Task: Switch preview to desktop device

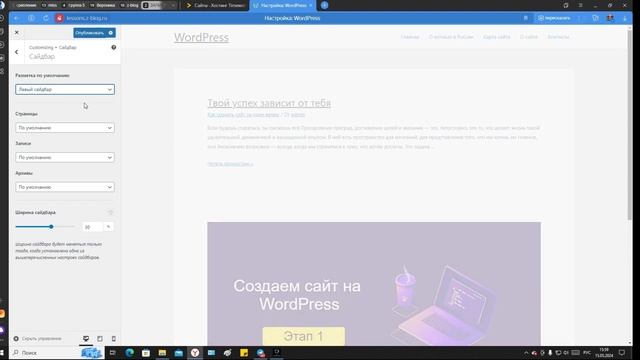Action: 86,338
